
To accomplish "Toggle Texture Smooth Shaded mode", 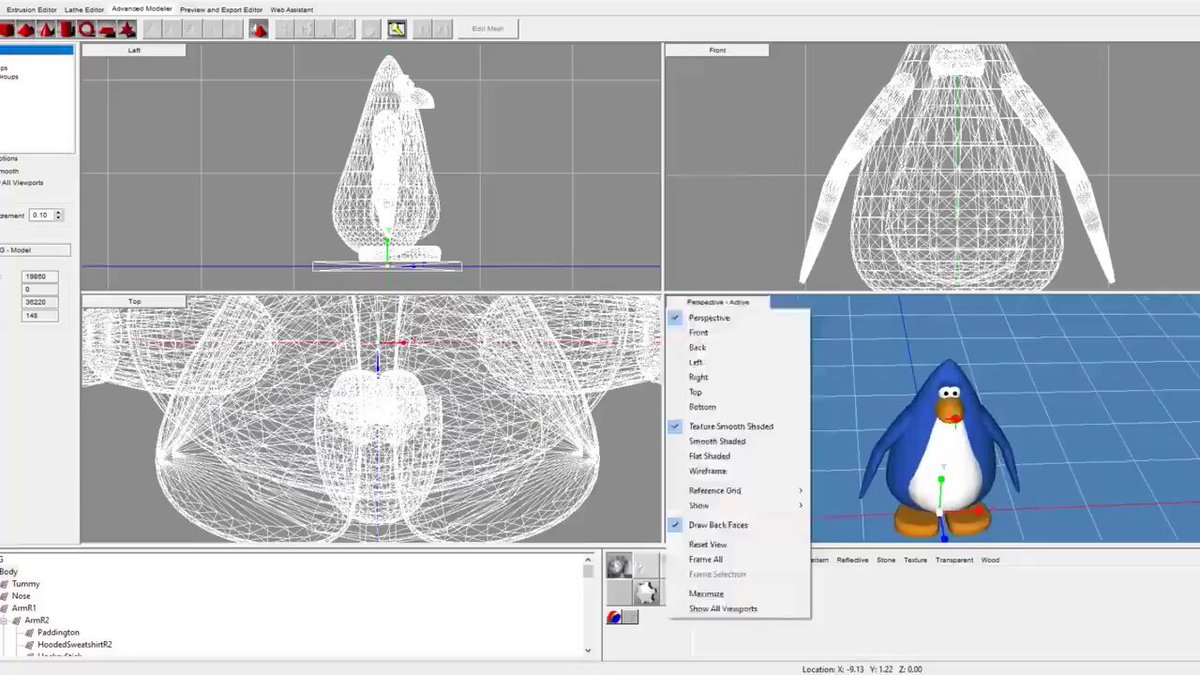I will click(731, 427).
